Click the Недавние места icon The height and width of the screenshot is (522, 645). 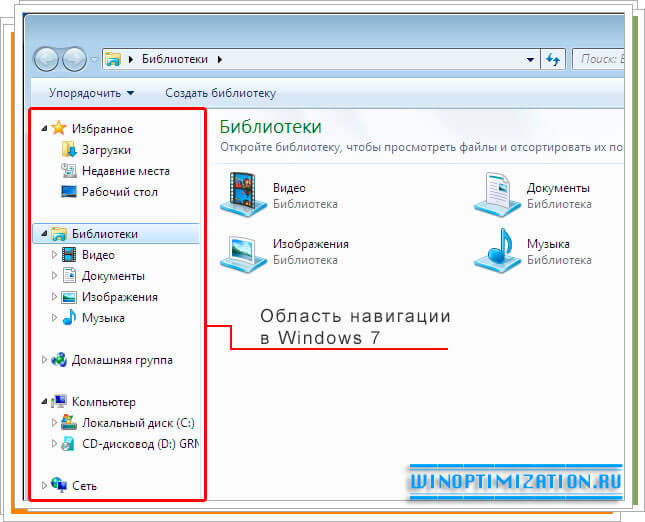point(69,170)
